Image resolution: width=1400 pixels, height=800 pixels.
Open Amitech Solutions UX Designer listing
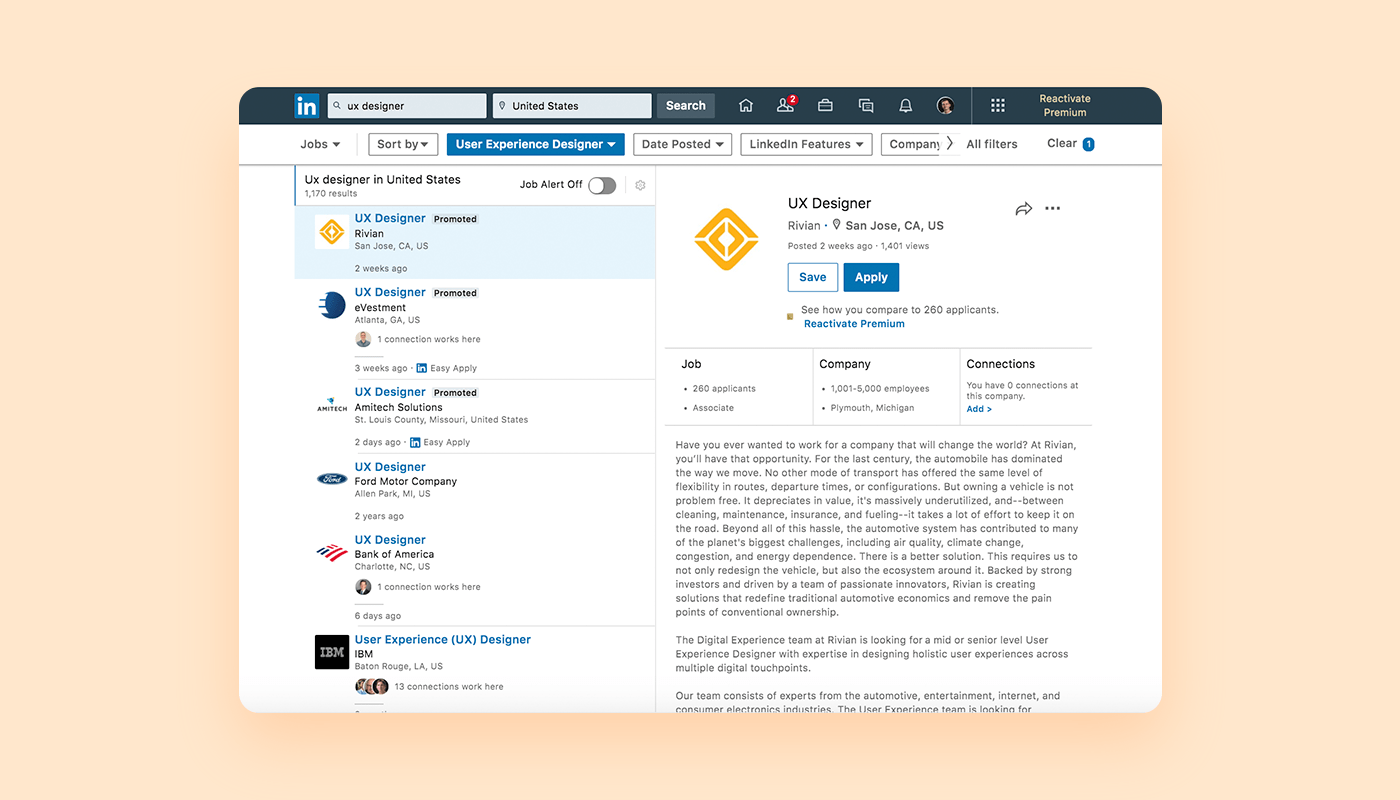[x=390, y=392]
